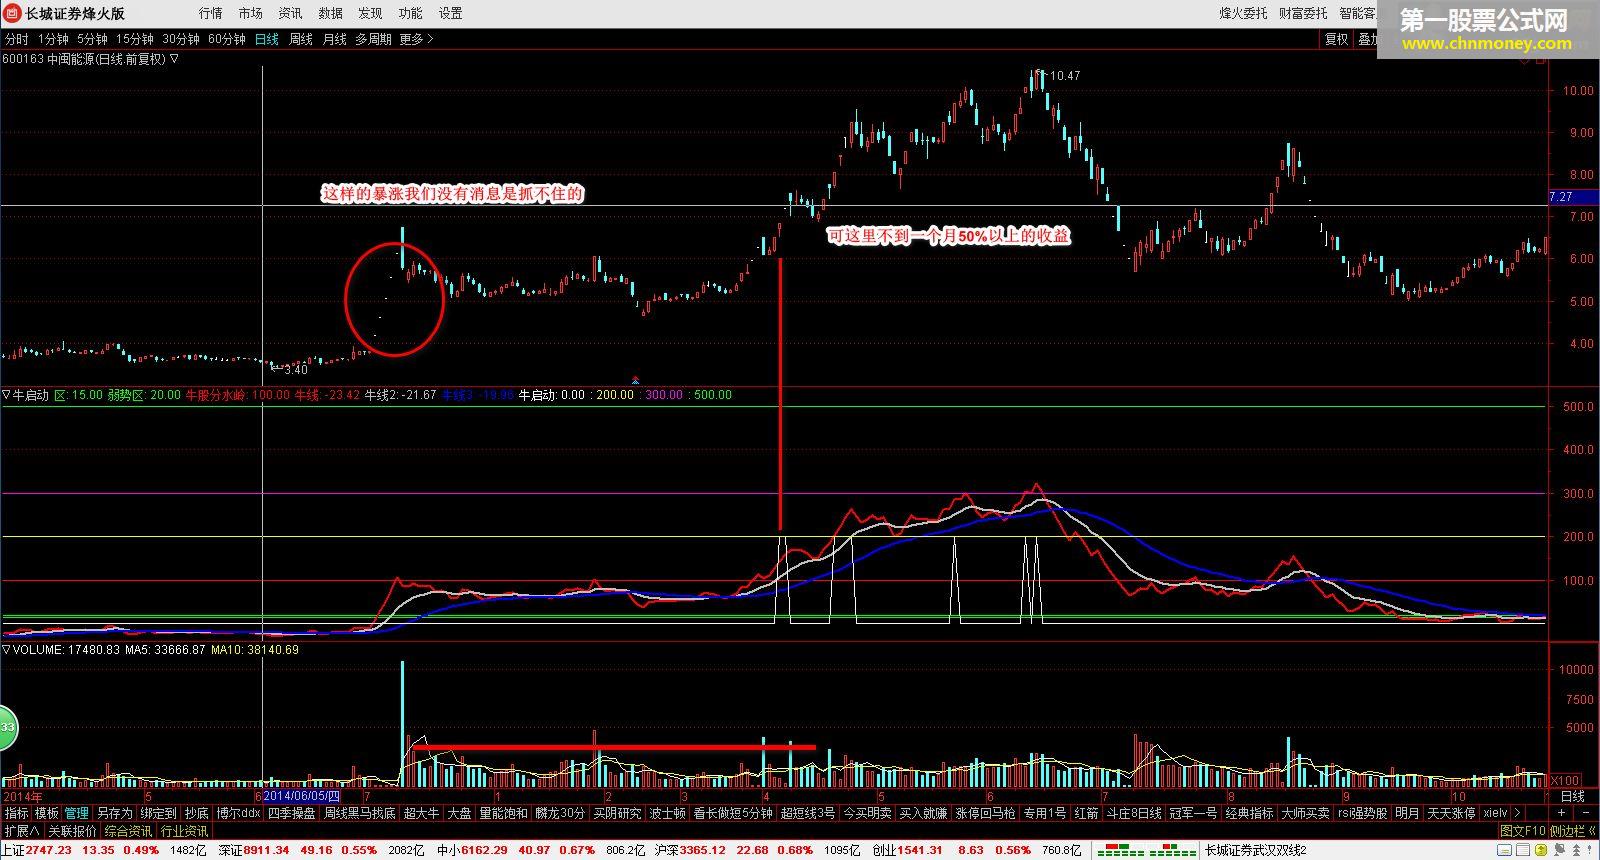Open the 行情 menu
The width and height of the screenshot is (1600, 860).
[x=210, y=13]
